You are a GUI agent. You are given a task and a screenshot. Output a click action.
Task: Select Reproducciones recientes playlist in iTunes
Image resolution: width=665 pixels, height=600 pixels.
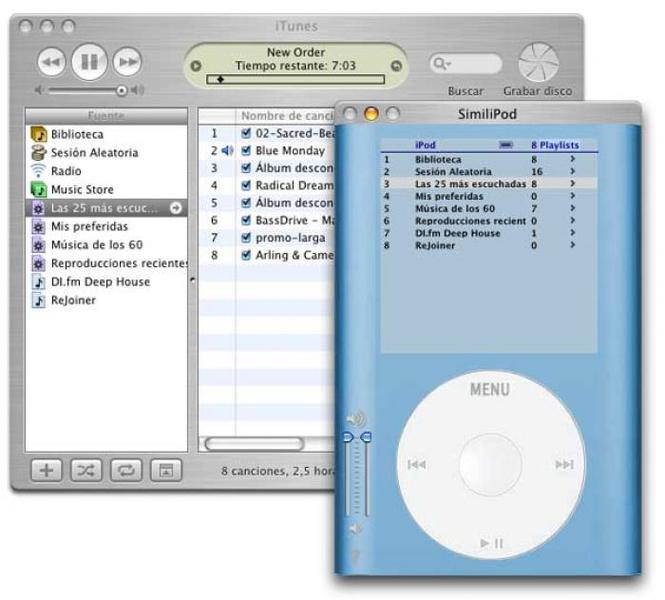tap(106, 263)
